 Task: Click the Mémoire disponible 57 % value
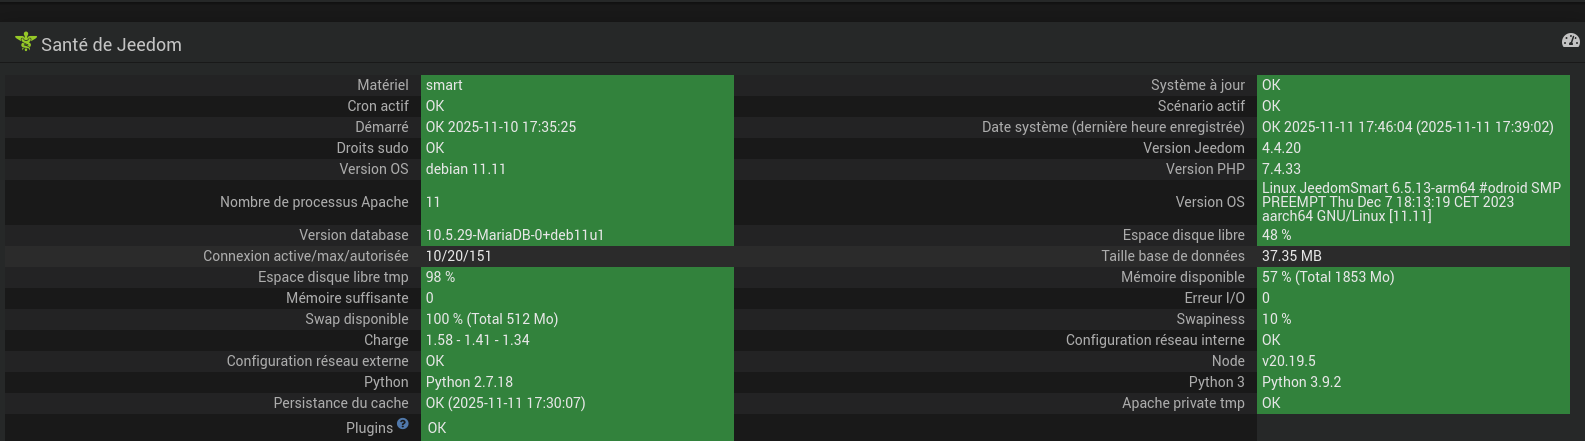(1327, 277)
